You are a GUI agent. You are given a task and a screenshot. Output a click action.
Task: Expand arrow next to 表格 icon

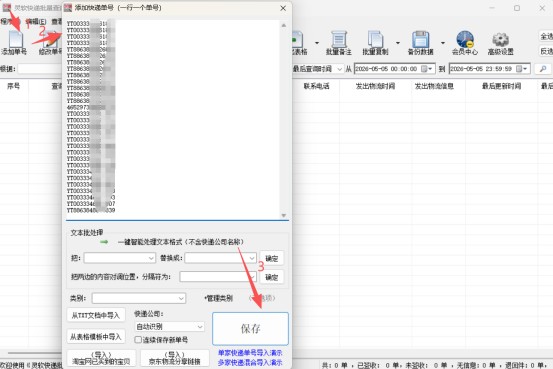[317, 43]
